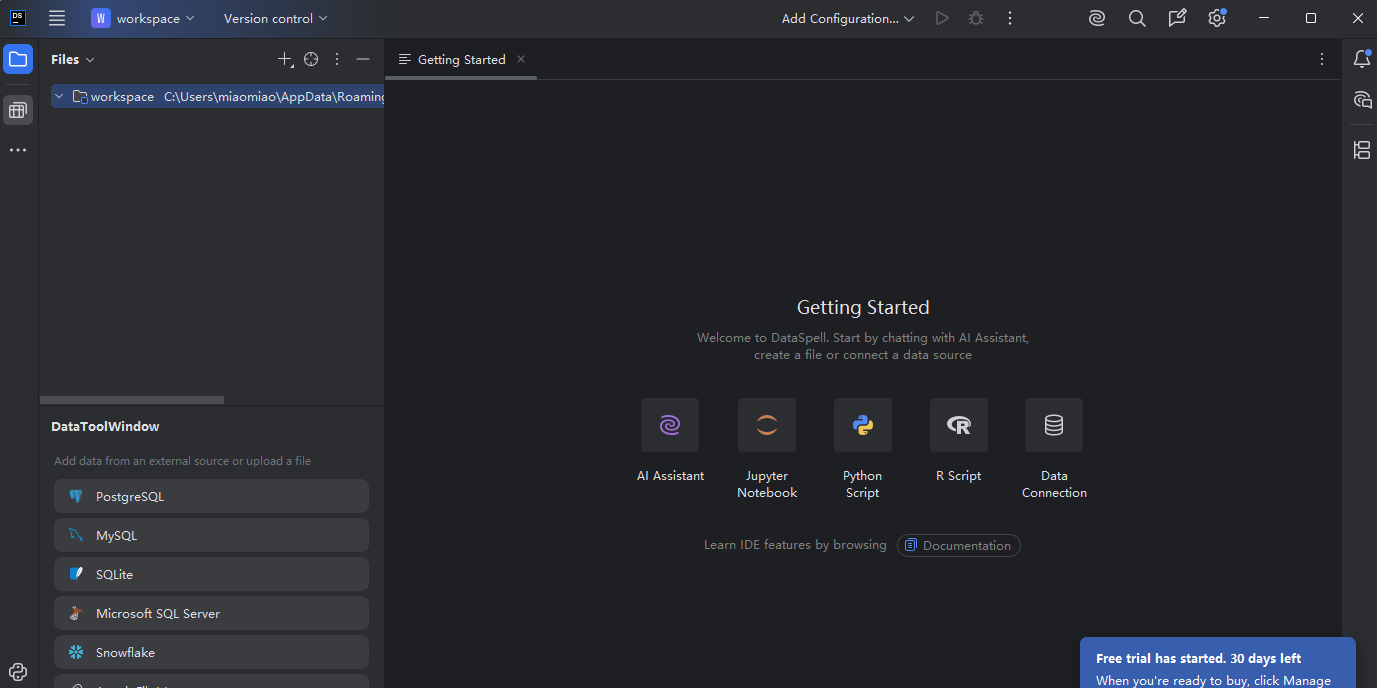Hide the Files panel with minus
The height and width of the screenshot is (688, 1377).
(363, 59)
